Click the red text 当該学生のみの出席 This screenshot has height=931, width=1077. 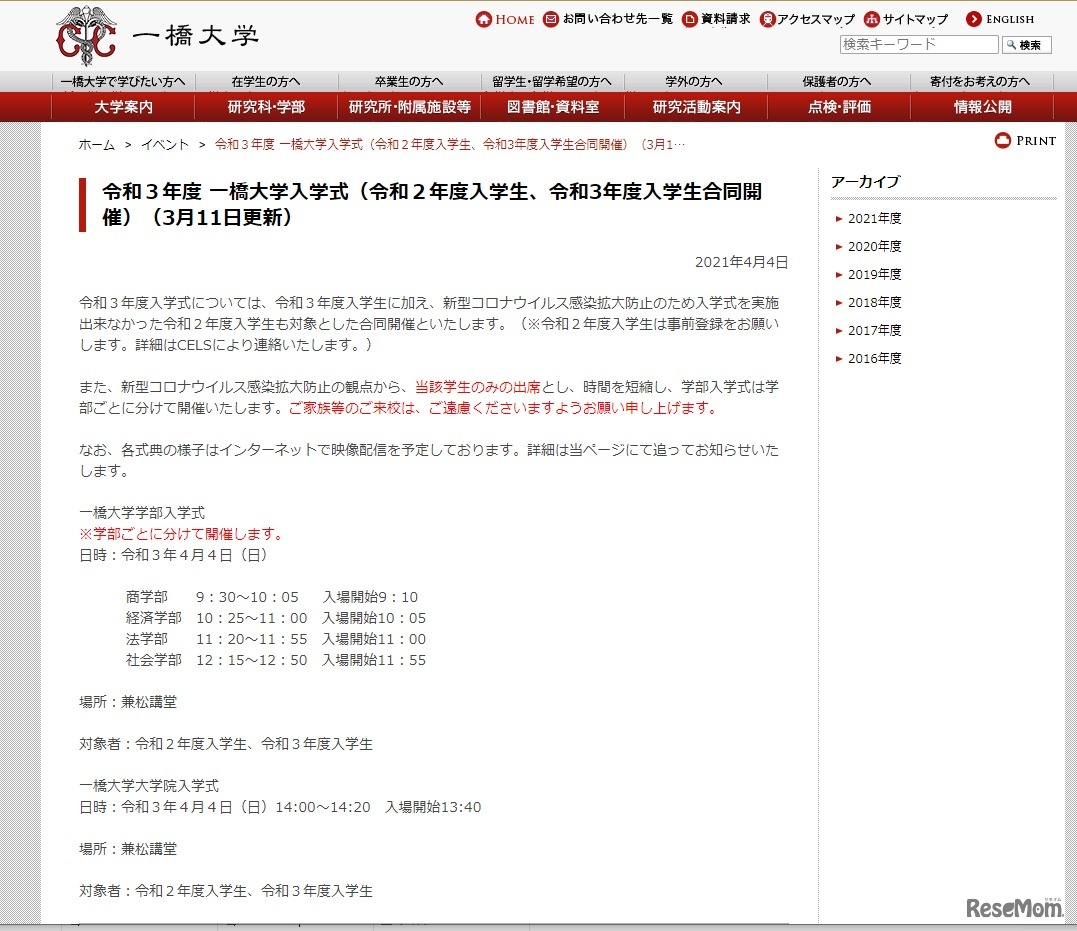click(x=478, y=387)
